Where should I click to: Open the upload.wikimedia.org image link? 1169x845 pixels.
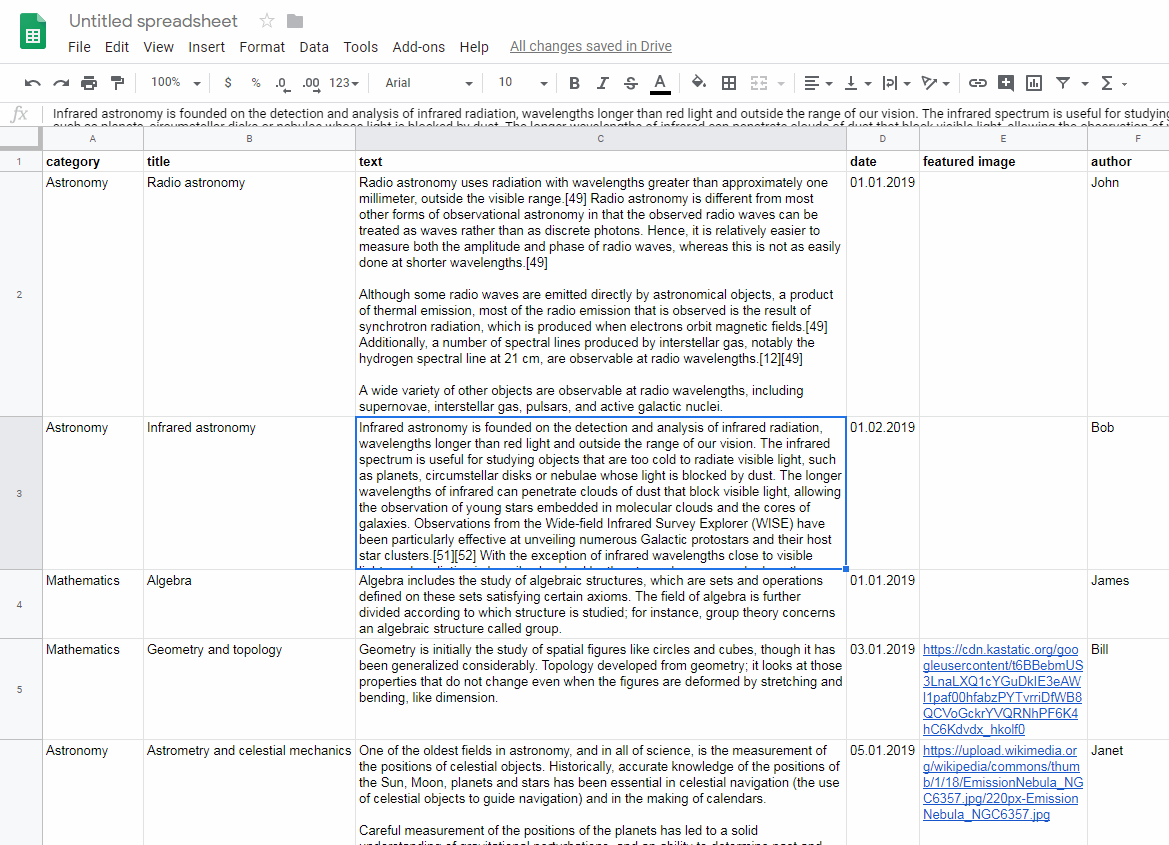click(x=1003, y=782)
